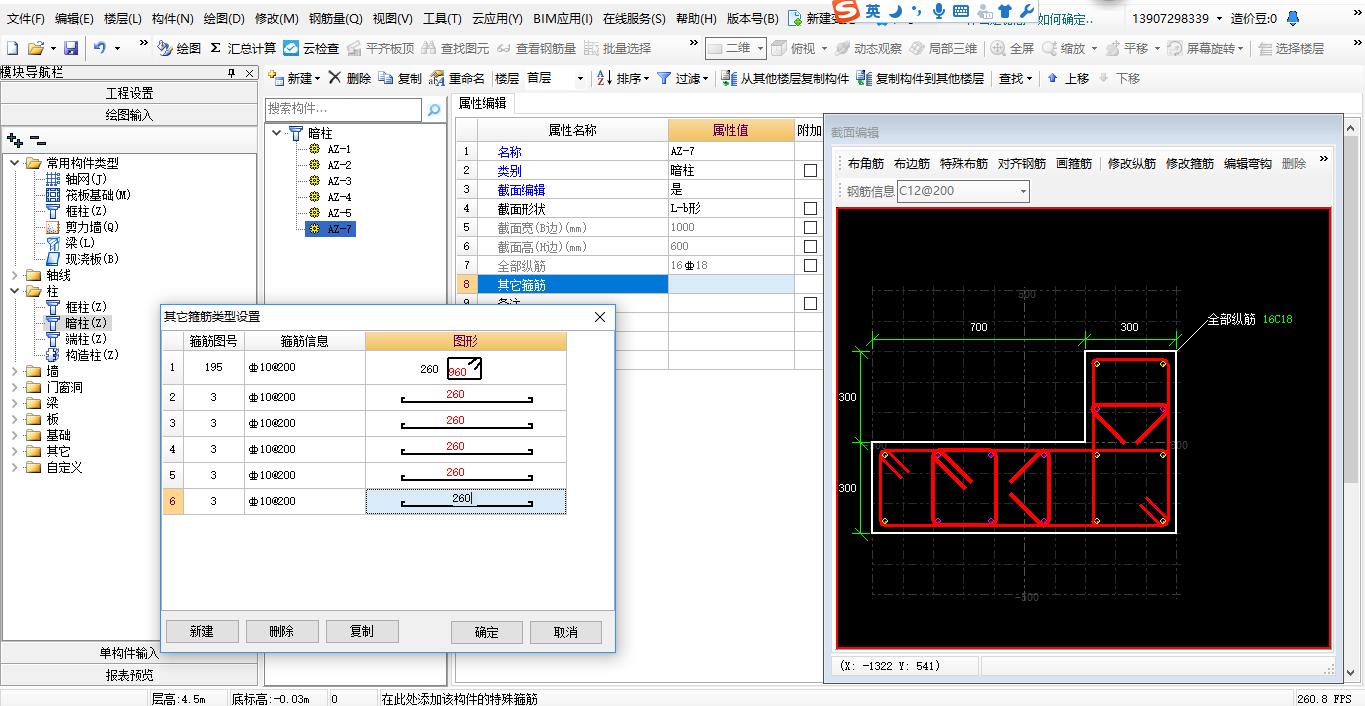Click 复制构件到其他楼层
This screenshot has height=706, width=1365.
pyautogui.click(x=920, y=78)
